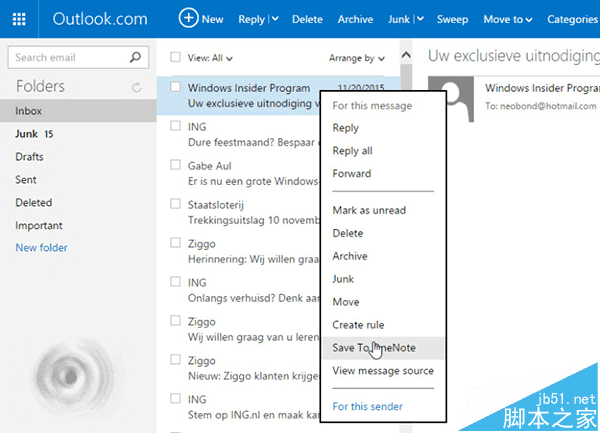The width and height of the screenshot is (600, 433).
Task: Click the New folder link
Action: point(41,248)
